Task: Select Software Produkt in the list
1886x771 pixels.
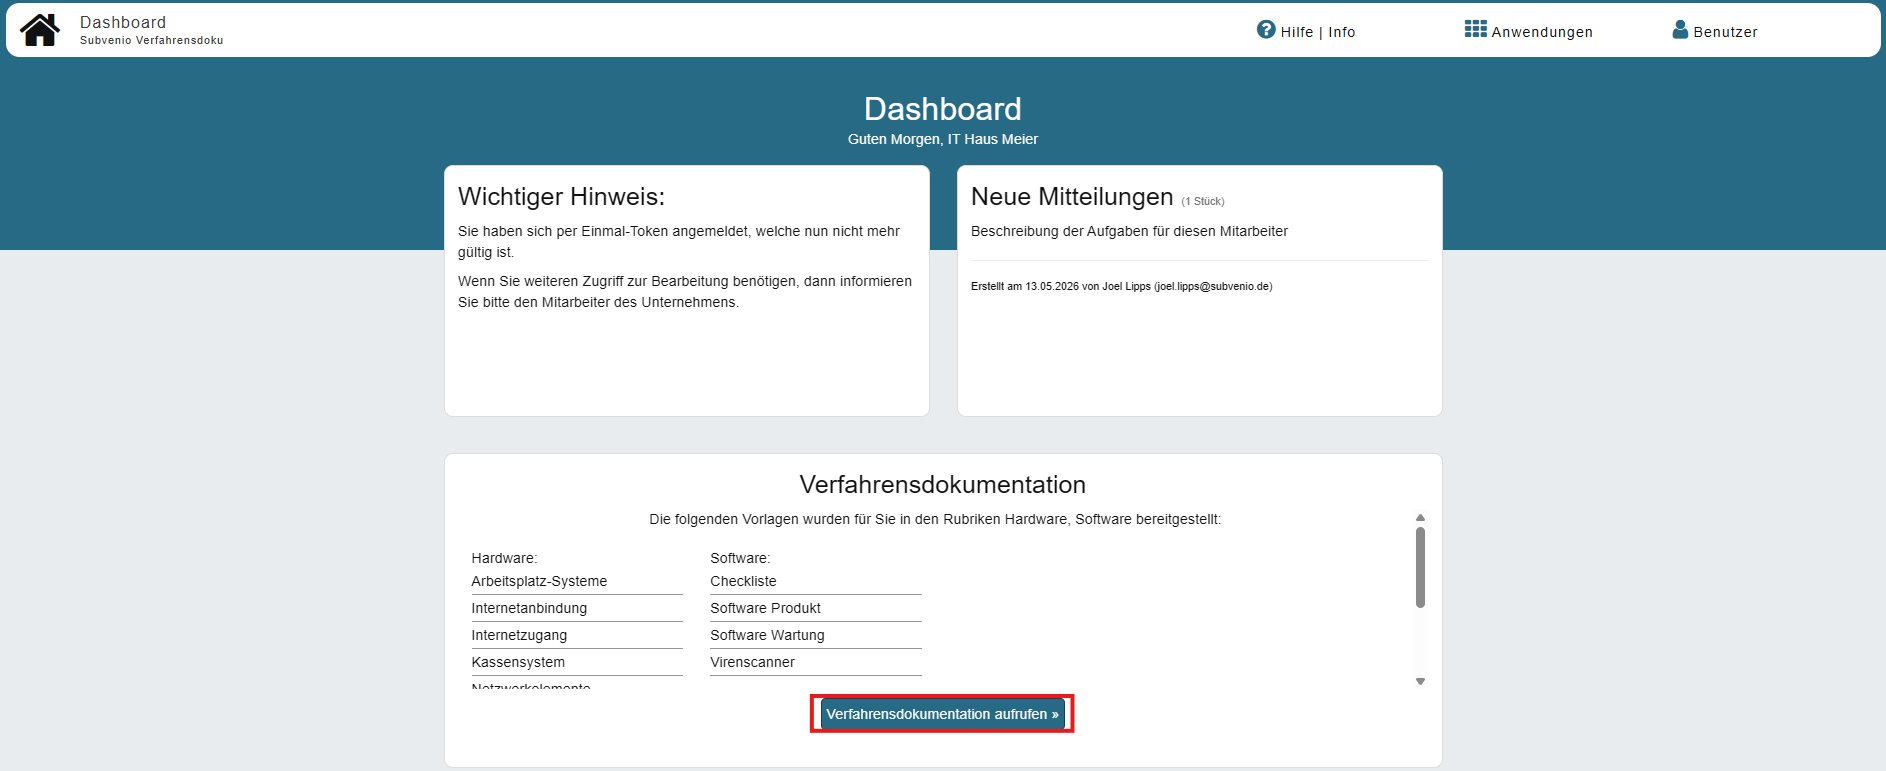Action: (x=765, y=608)
